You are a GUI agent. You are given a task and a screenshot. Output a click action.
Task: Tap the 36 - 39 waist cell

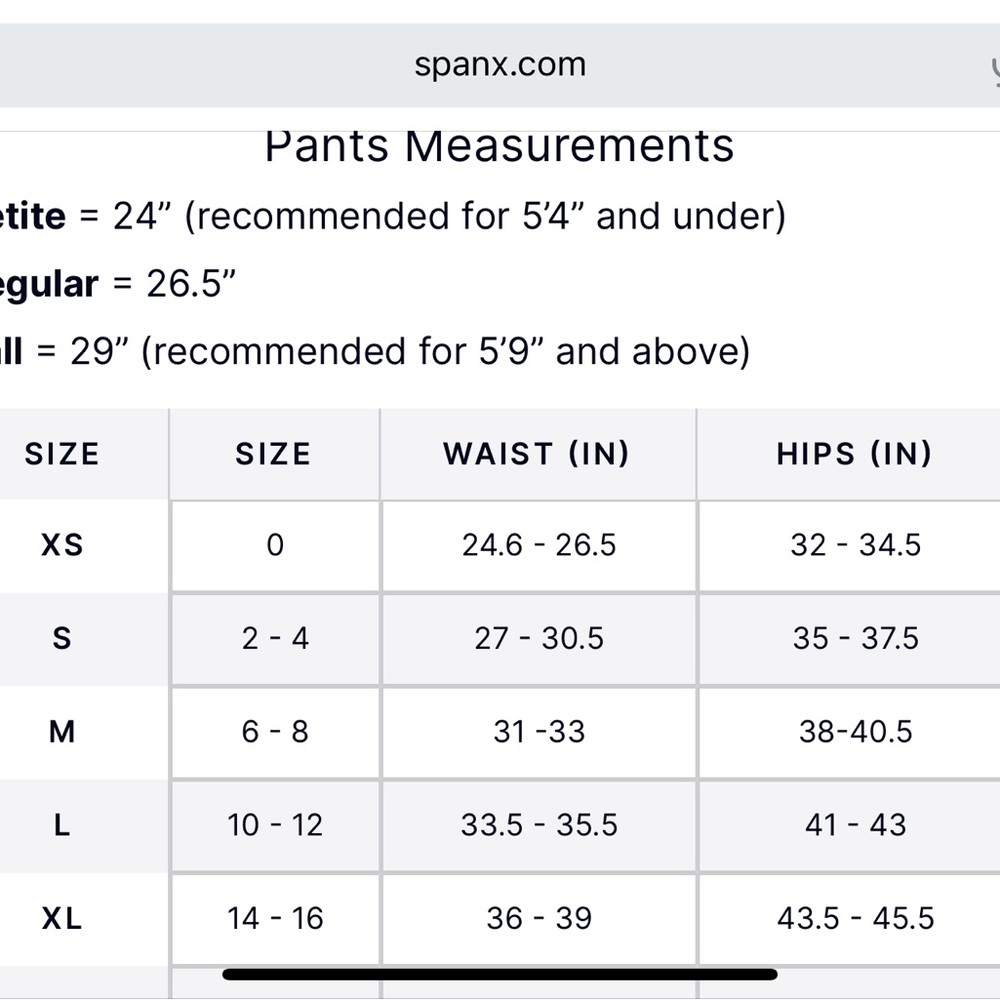539,918
